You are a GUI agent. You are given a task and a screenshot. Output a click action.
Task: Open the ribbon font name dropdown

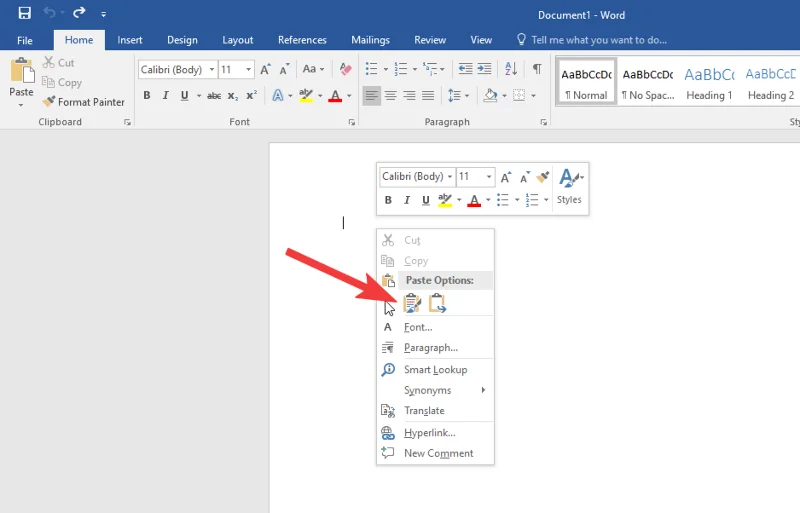click(x=209, y=70)
